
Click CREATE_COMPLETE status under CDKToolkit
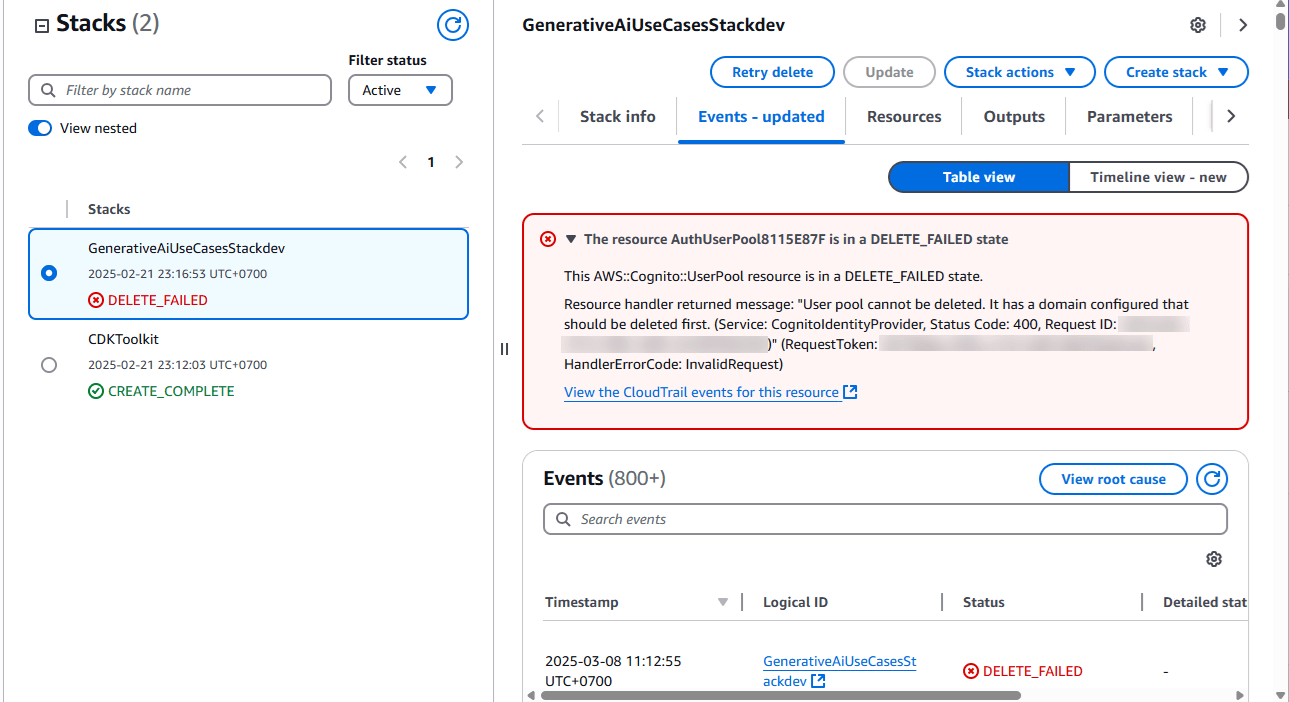(161, 391)
